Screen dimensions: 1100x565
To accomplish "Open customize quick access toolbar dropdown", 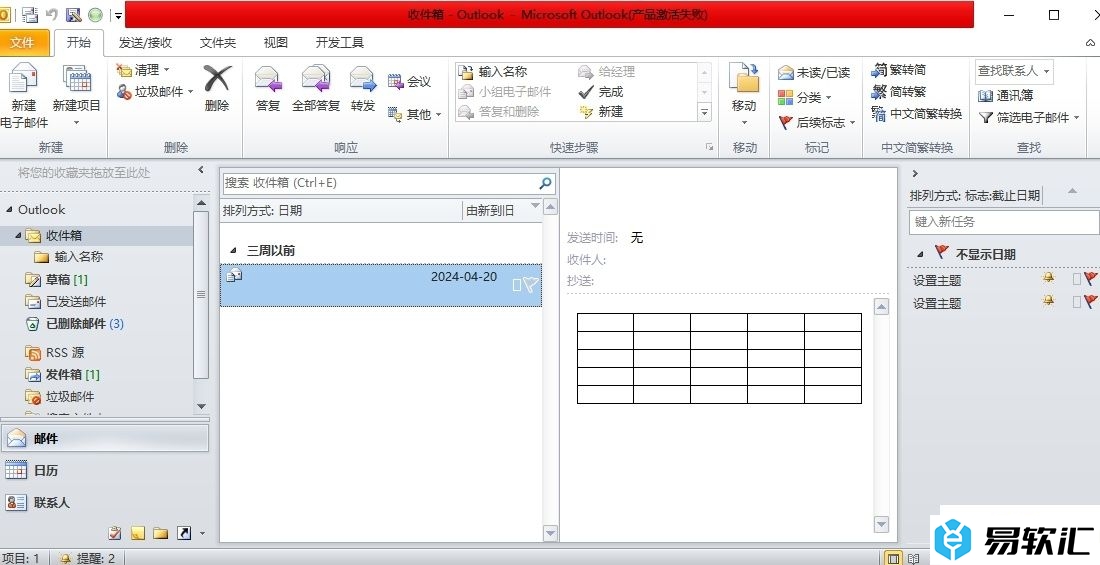I will pyautogui.click(x=119, y=15).
